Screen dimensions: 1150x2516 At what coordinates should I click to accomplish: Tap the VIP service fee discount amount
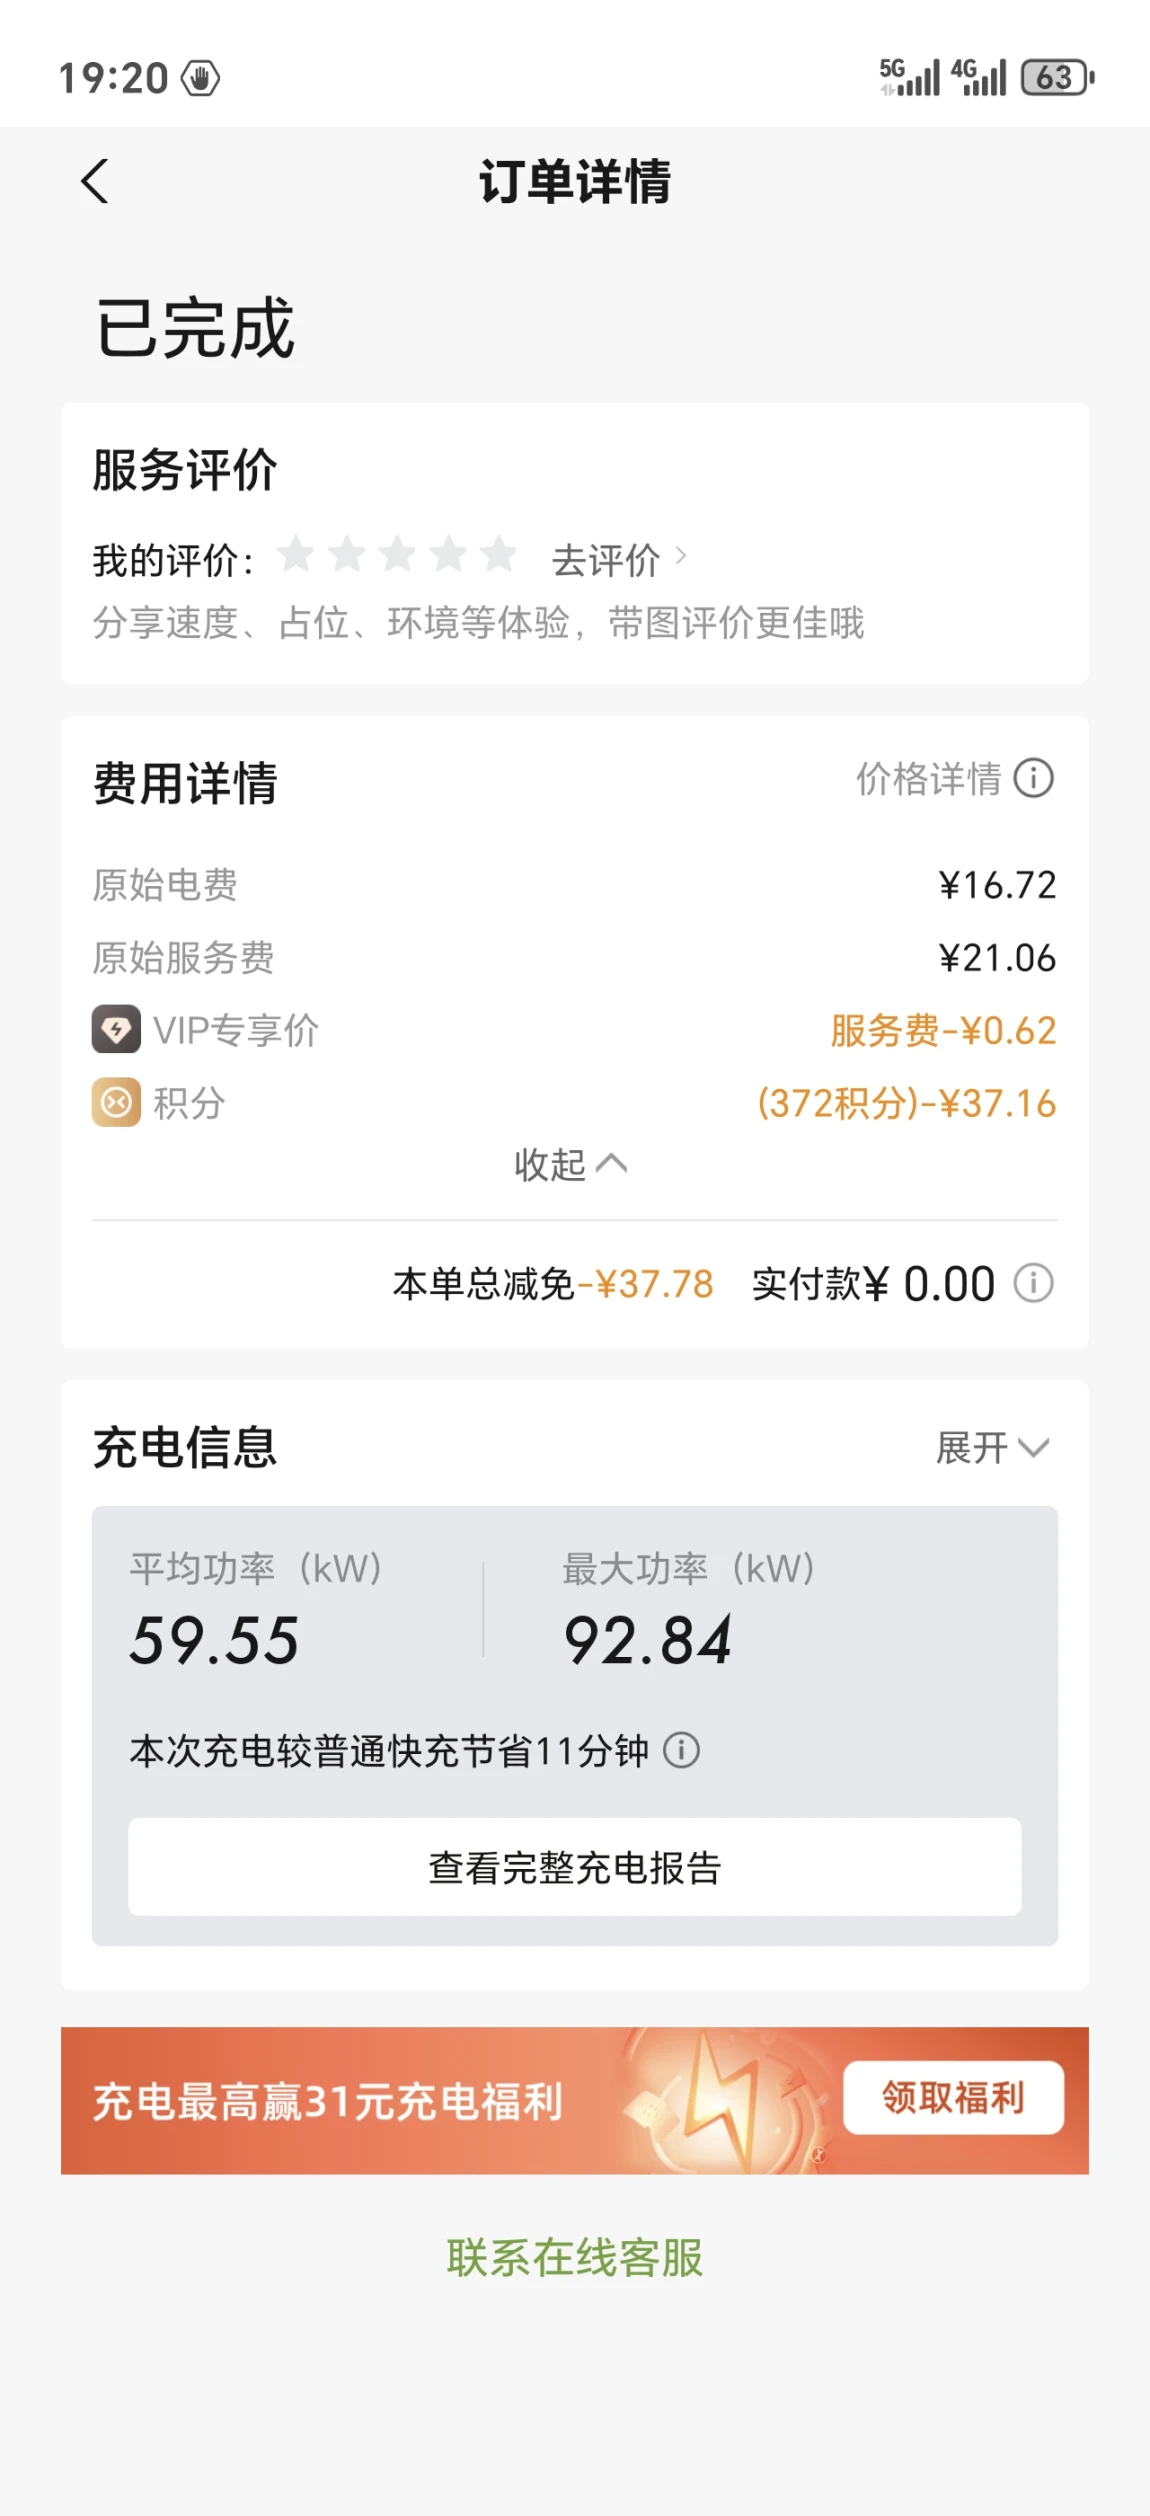(942, 1030)
